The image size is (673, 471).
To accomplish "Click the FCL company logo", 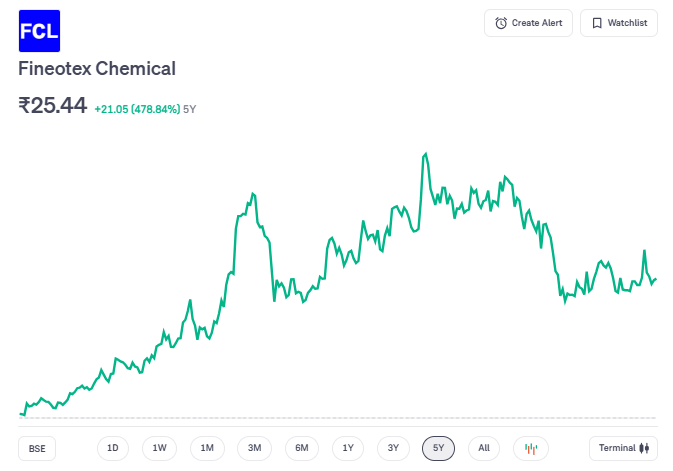I will (39, 30).
